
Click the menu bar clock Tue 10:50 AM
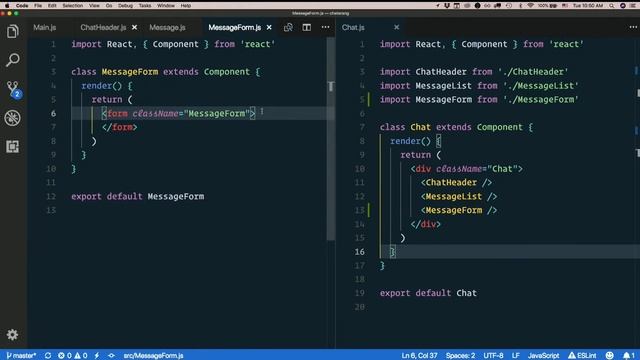point(587,6)
